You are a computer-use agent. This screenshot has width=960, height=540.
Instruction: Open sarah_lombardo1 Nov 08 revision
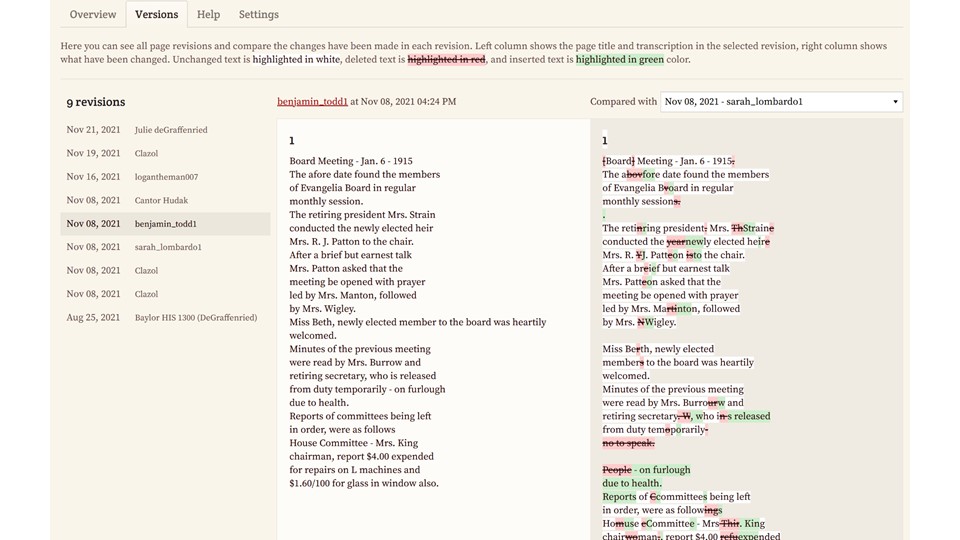click(165, 247)
